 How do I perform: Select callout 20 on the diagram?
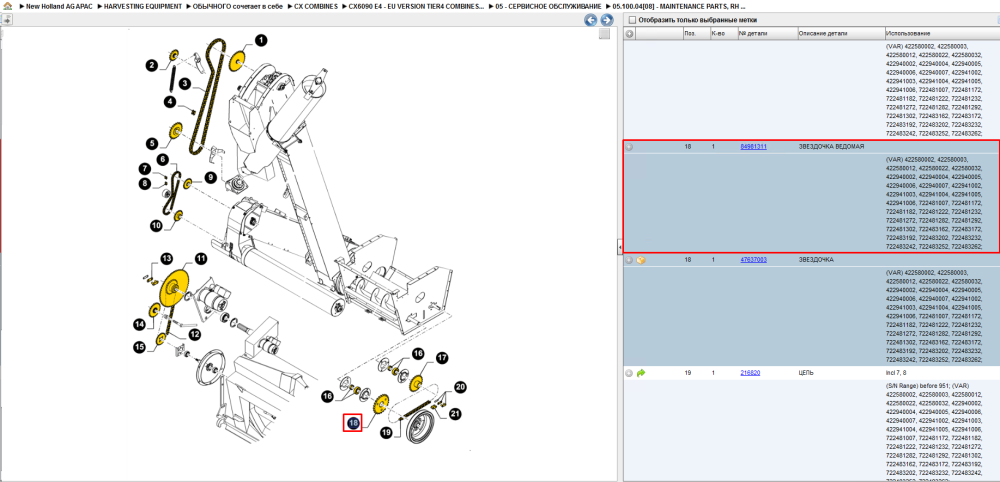(x=460, y=387)
